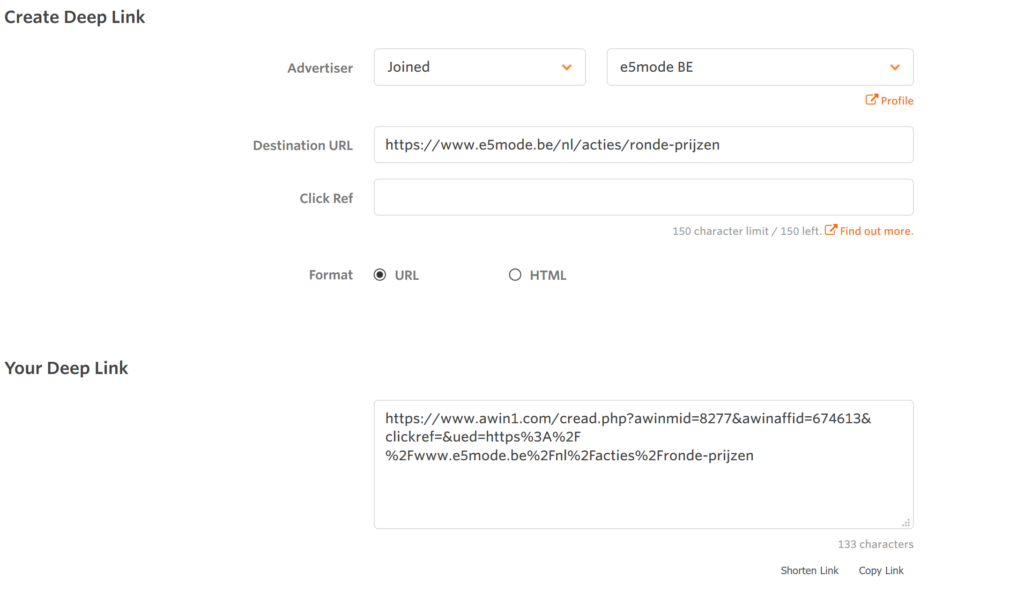Click the external-link icon beside Profile
This screenshot has height=599, width=1024.
[871, 100]
